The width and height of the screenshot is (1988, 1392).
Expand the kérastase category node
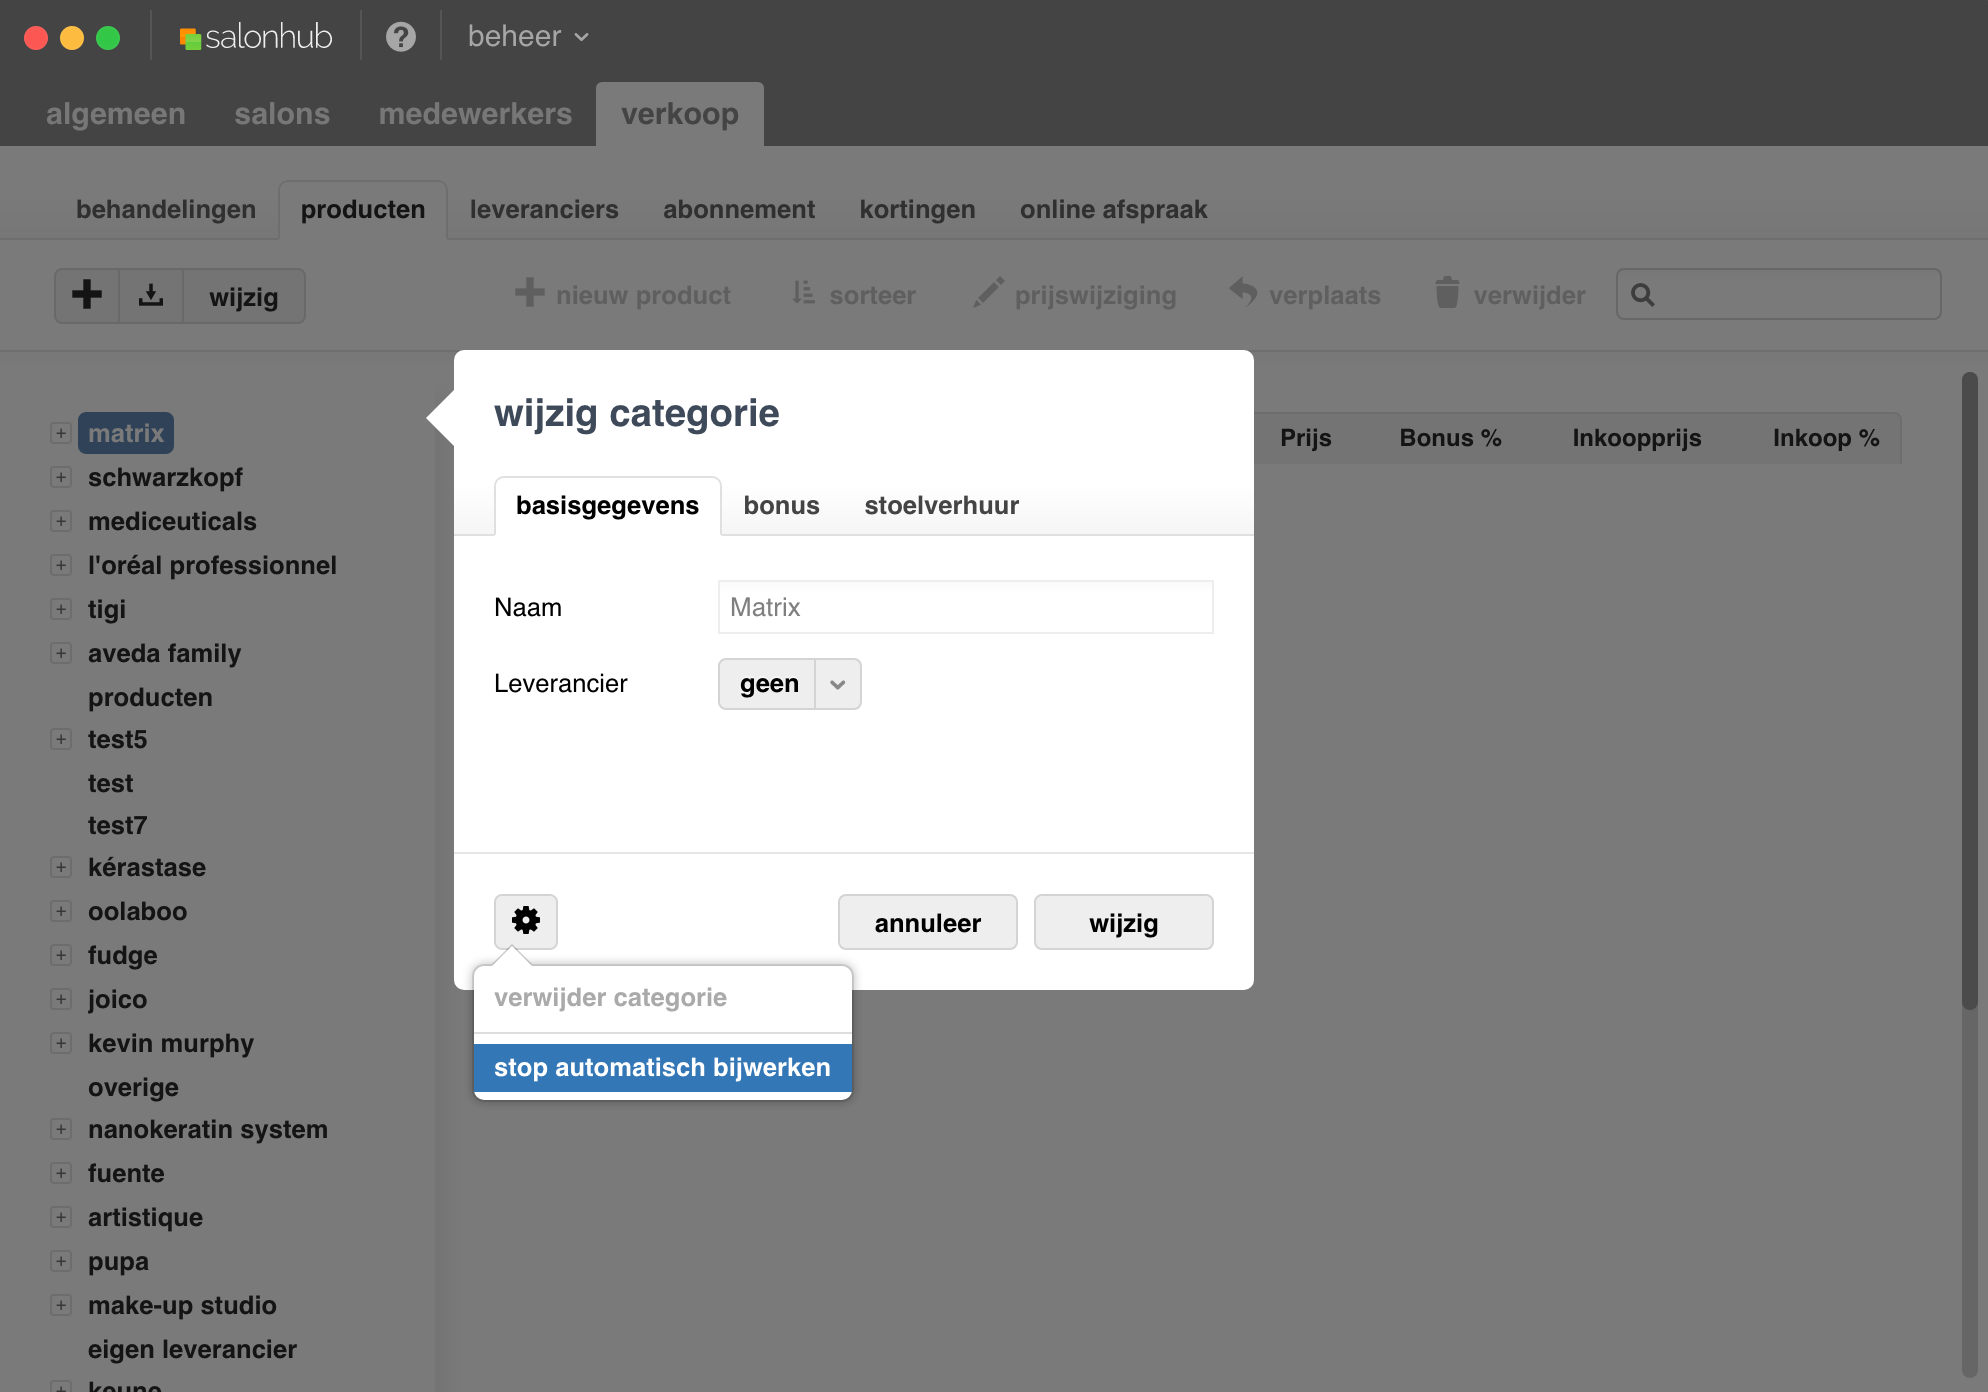point(61,867)
